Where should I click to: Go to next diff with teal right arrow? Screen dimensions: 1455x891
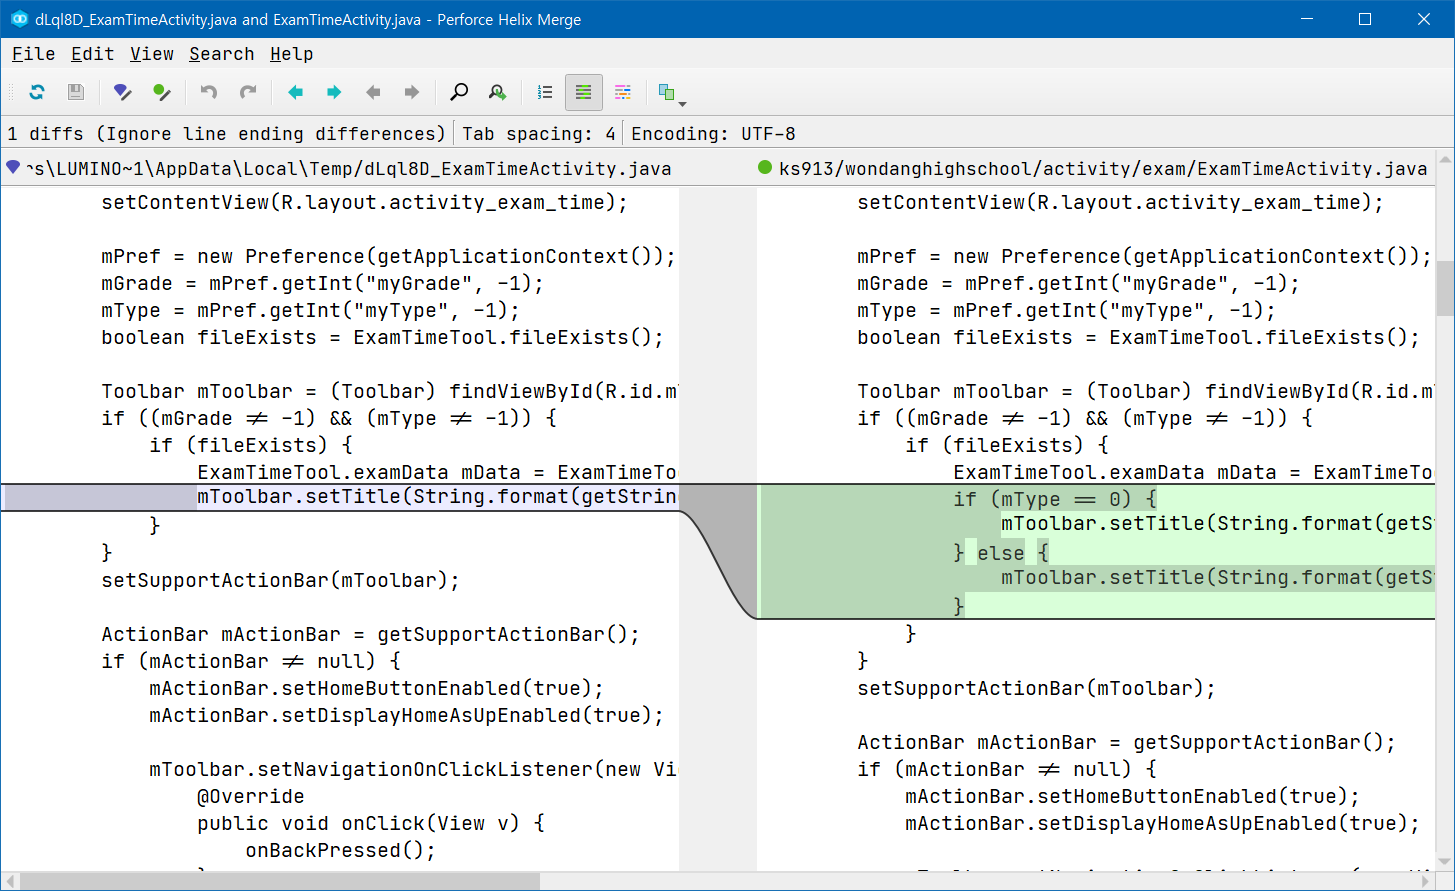tap(334, 92)
